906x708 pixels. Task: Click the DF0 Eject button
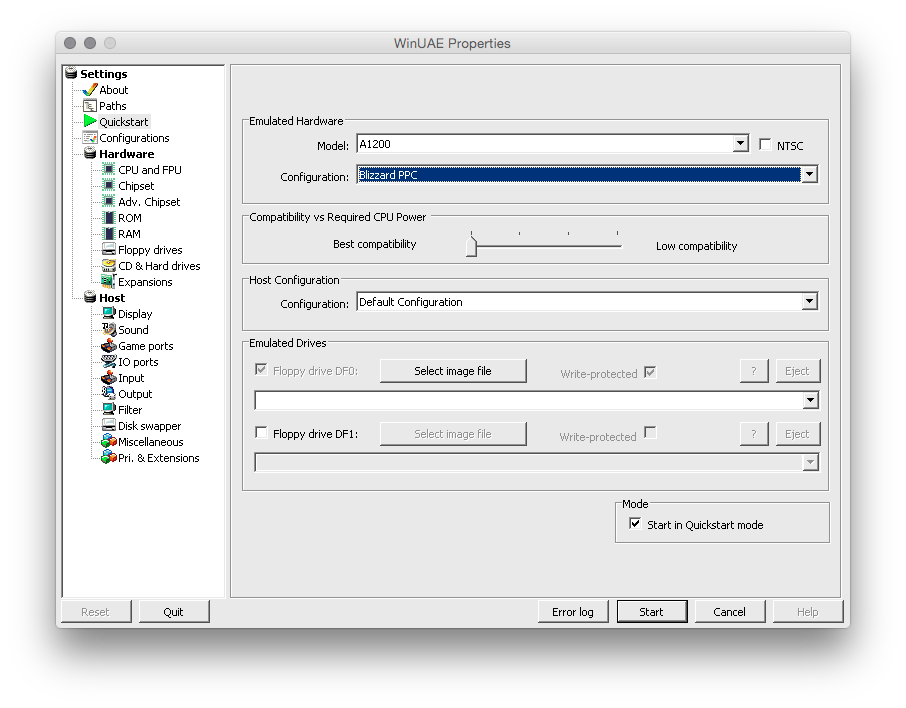point(797,371)
